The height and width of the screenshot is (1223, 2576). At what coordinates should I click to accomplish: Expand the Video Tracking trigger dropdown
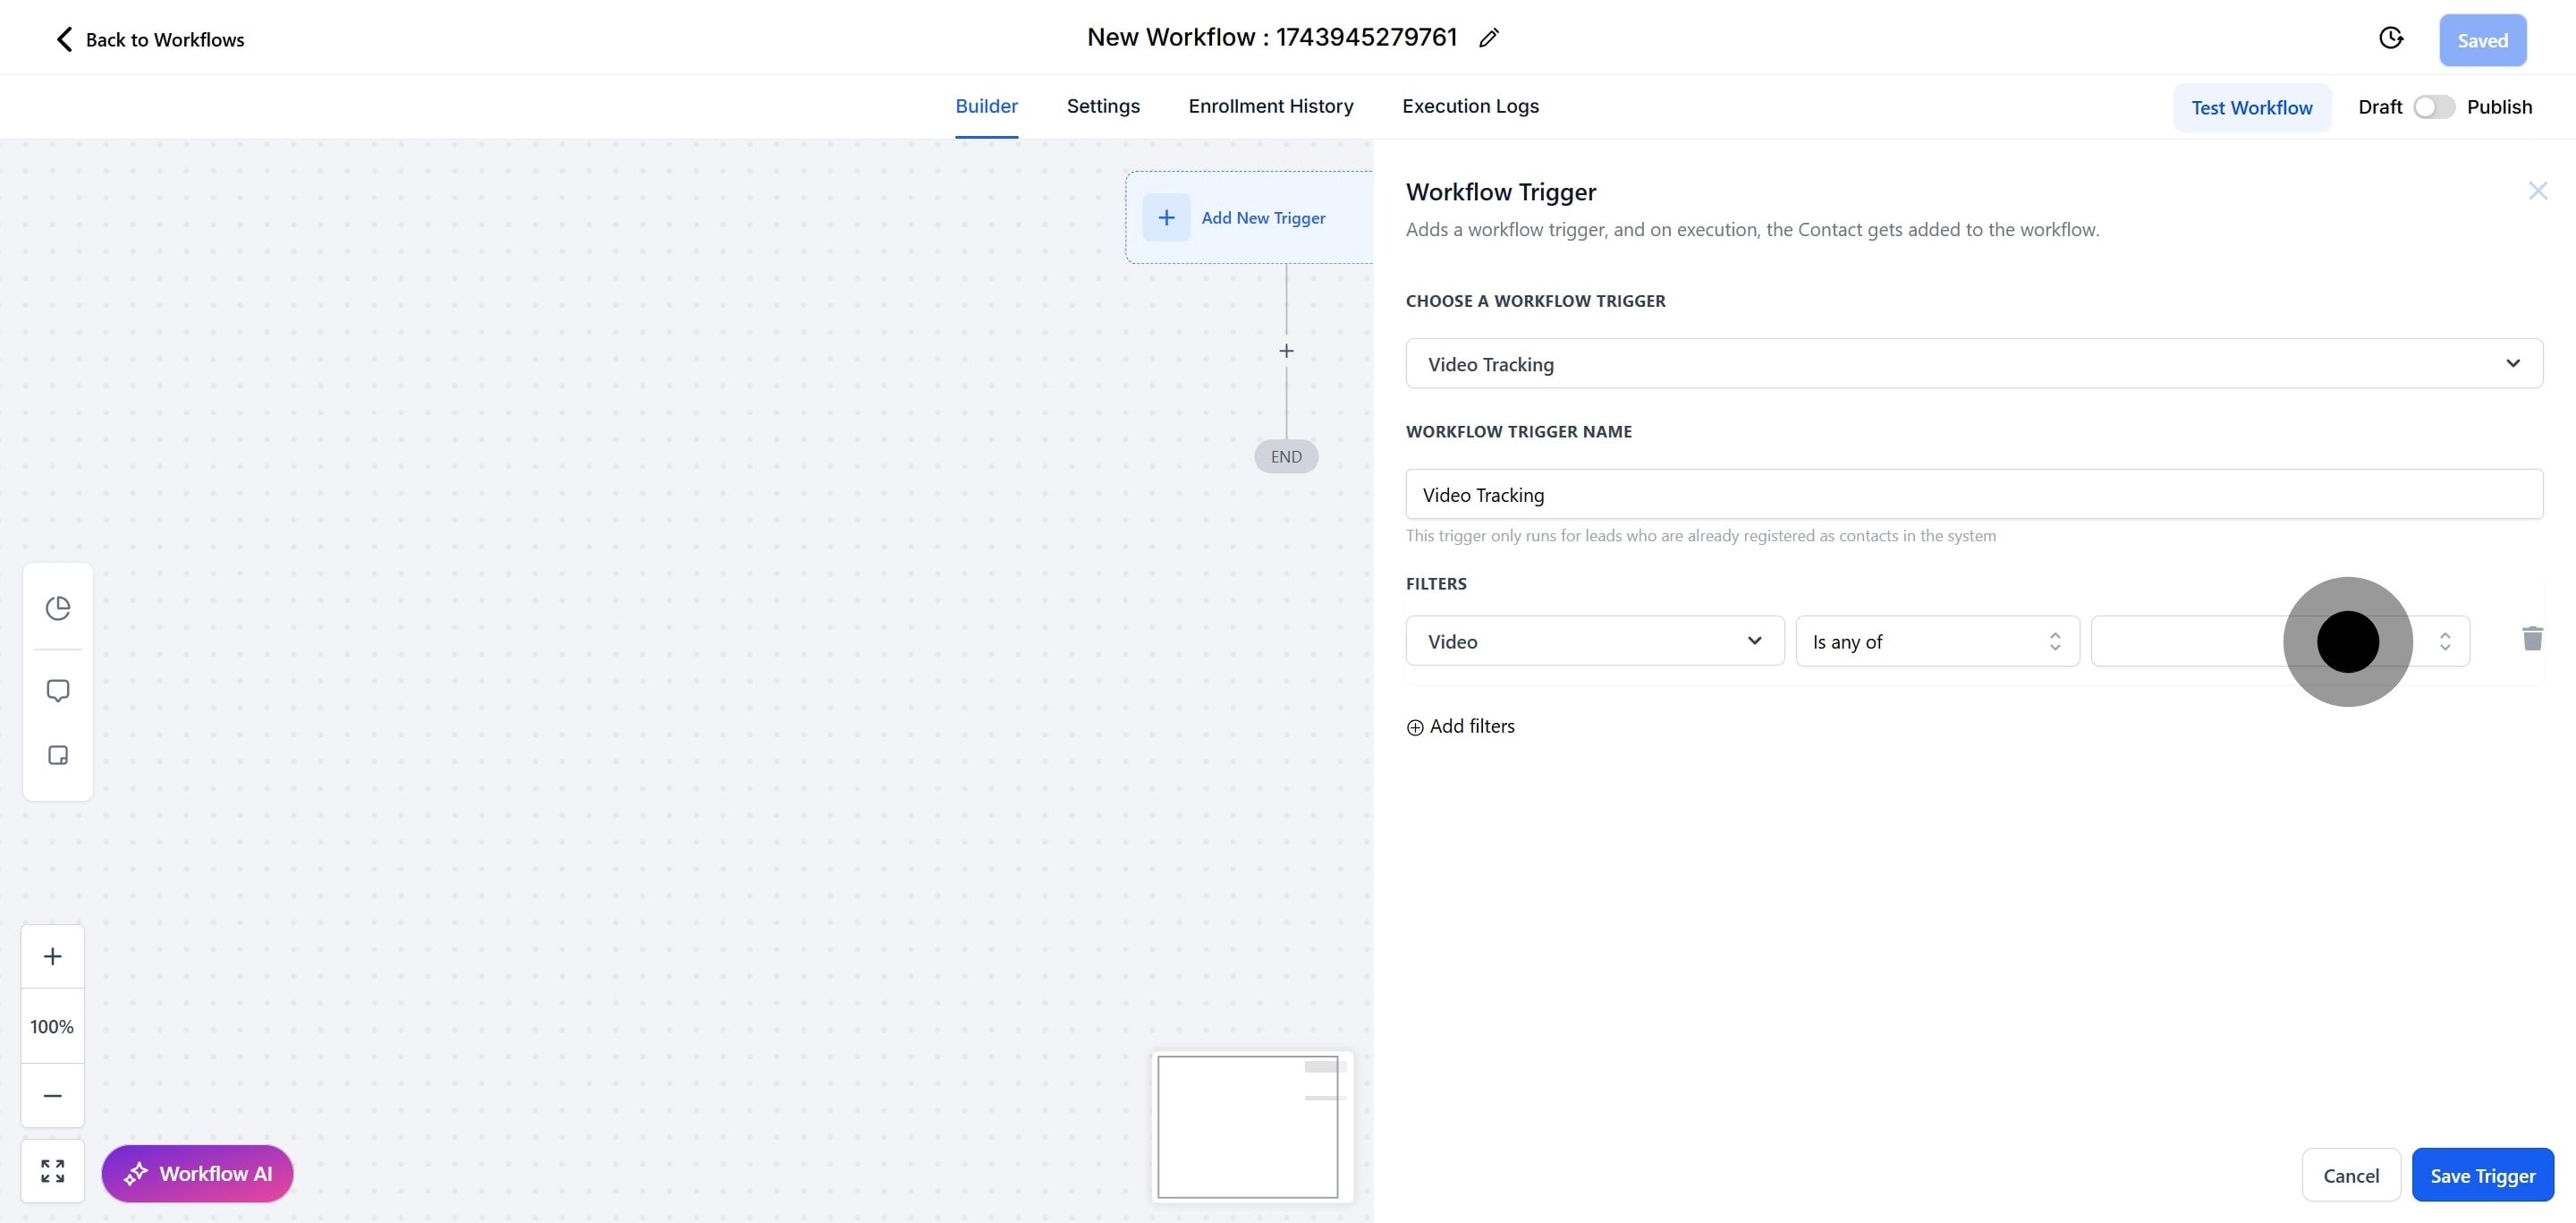click(1973, 364)
